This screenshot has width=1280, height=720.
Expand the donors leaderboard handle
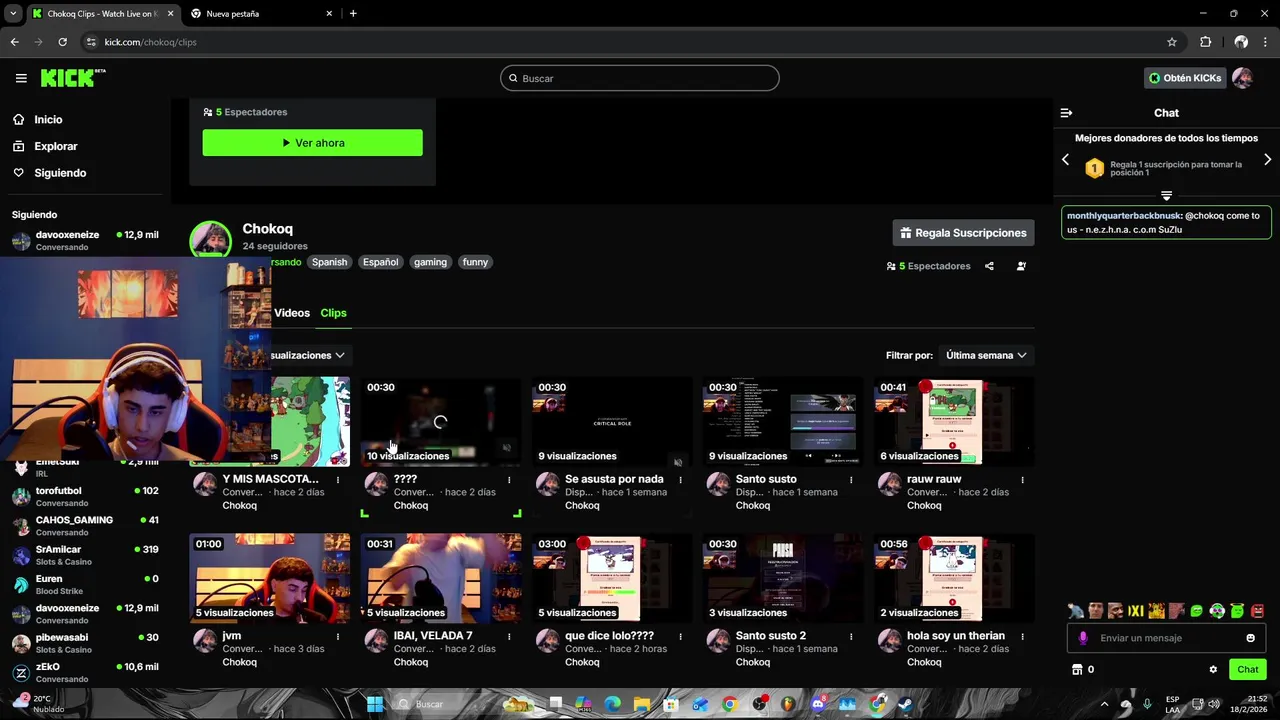tap(1166, 195)
